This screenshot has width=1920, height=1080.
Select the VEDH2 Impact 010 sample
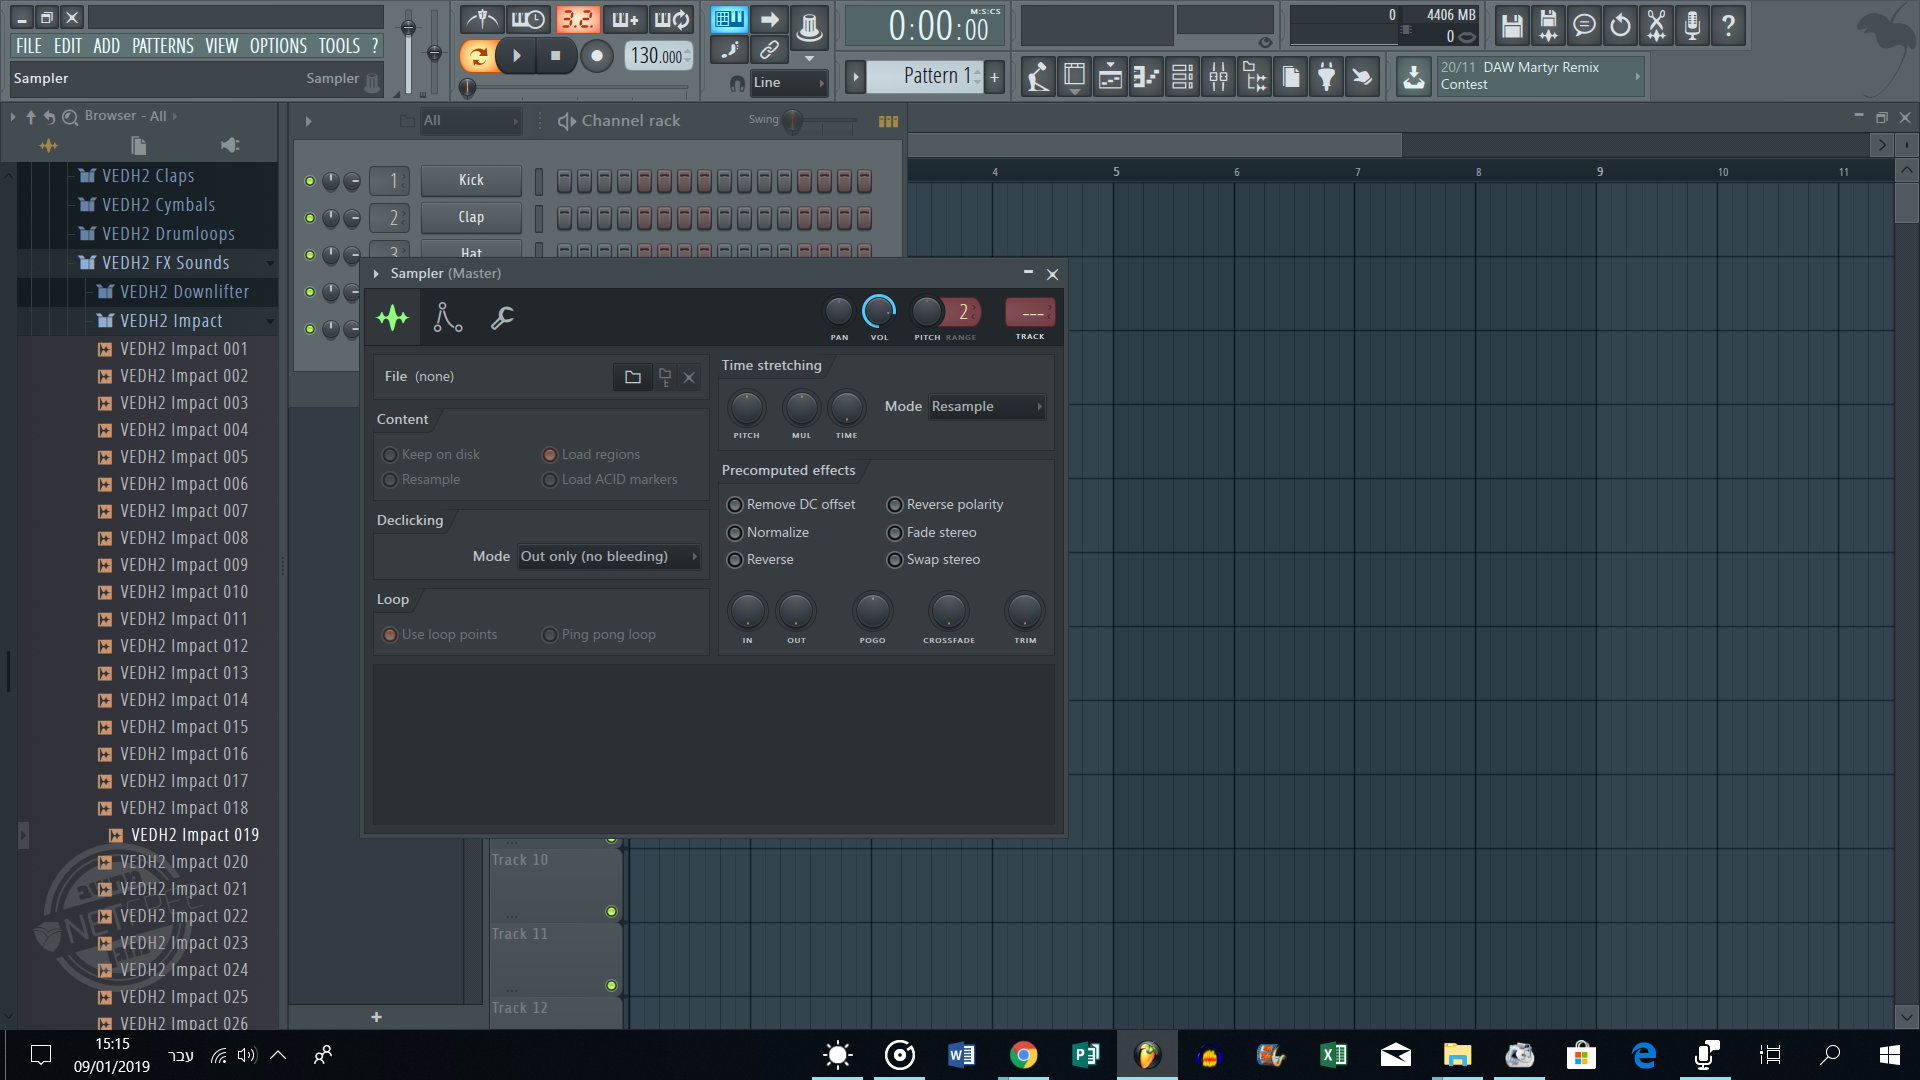tap(184, 592)
